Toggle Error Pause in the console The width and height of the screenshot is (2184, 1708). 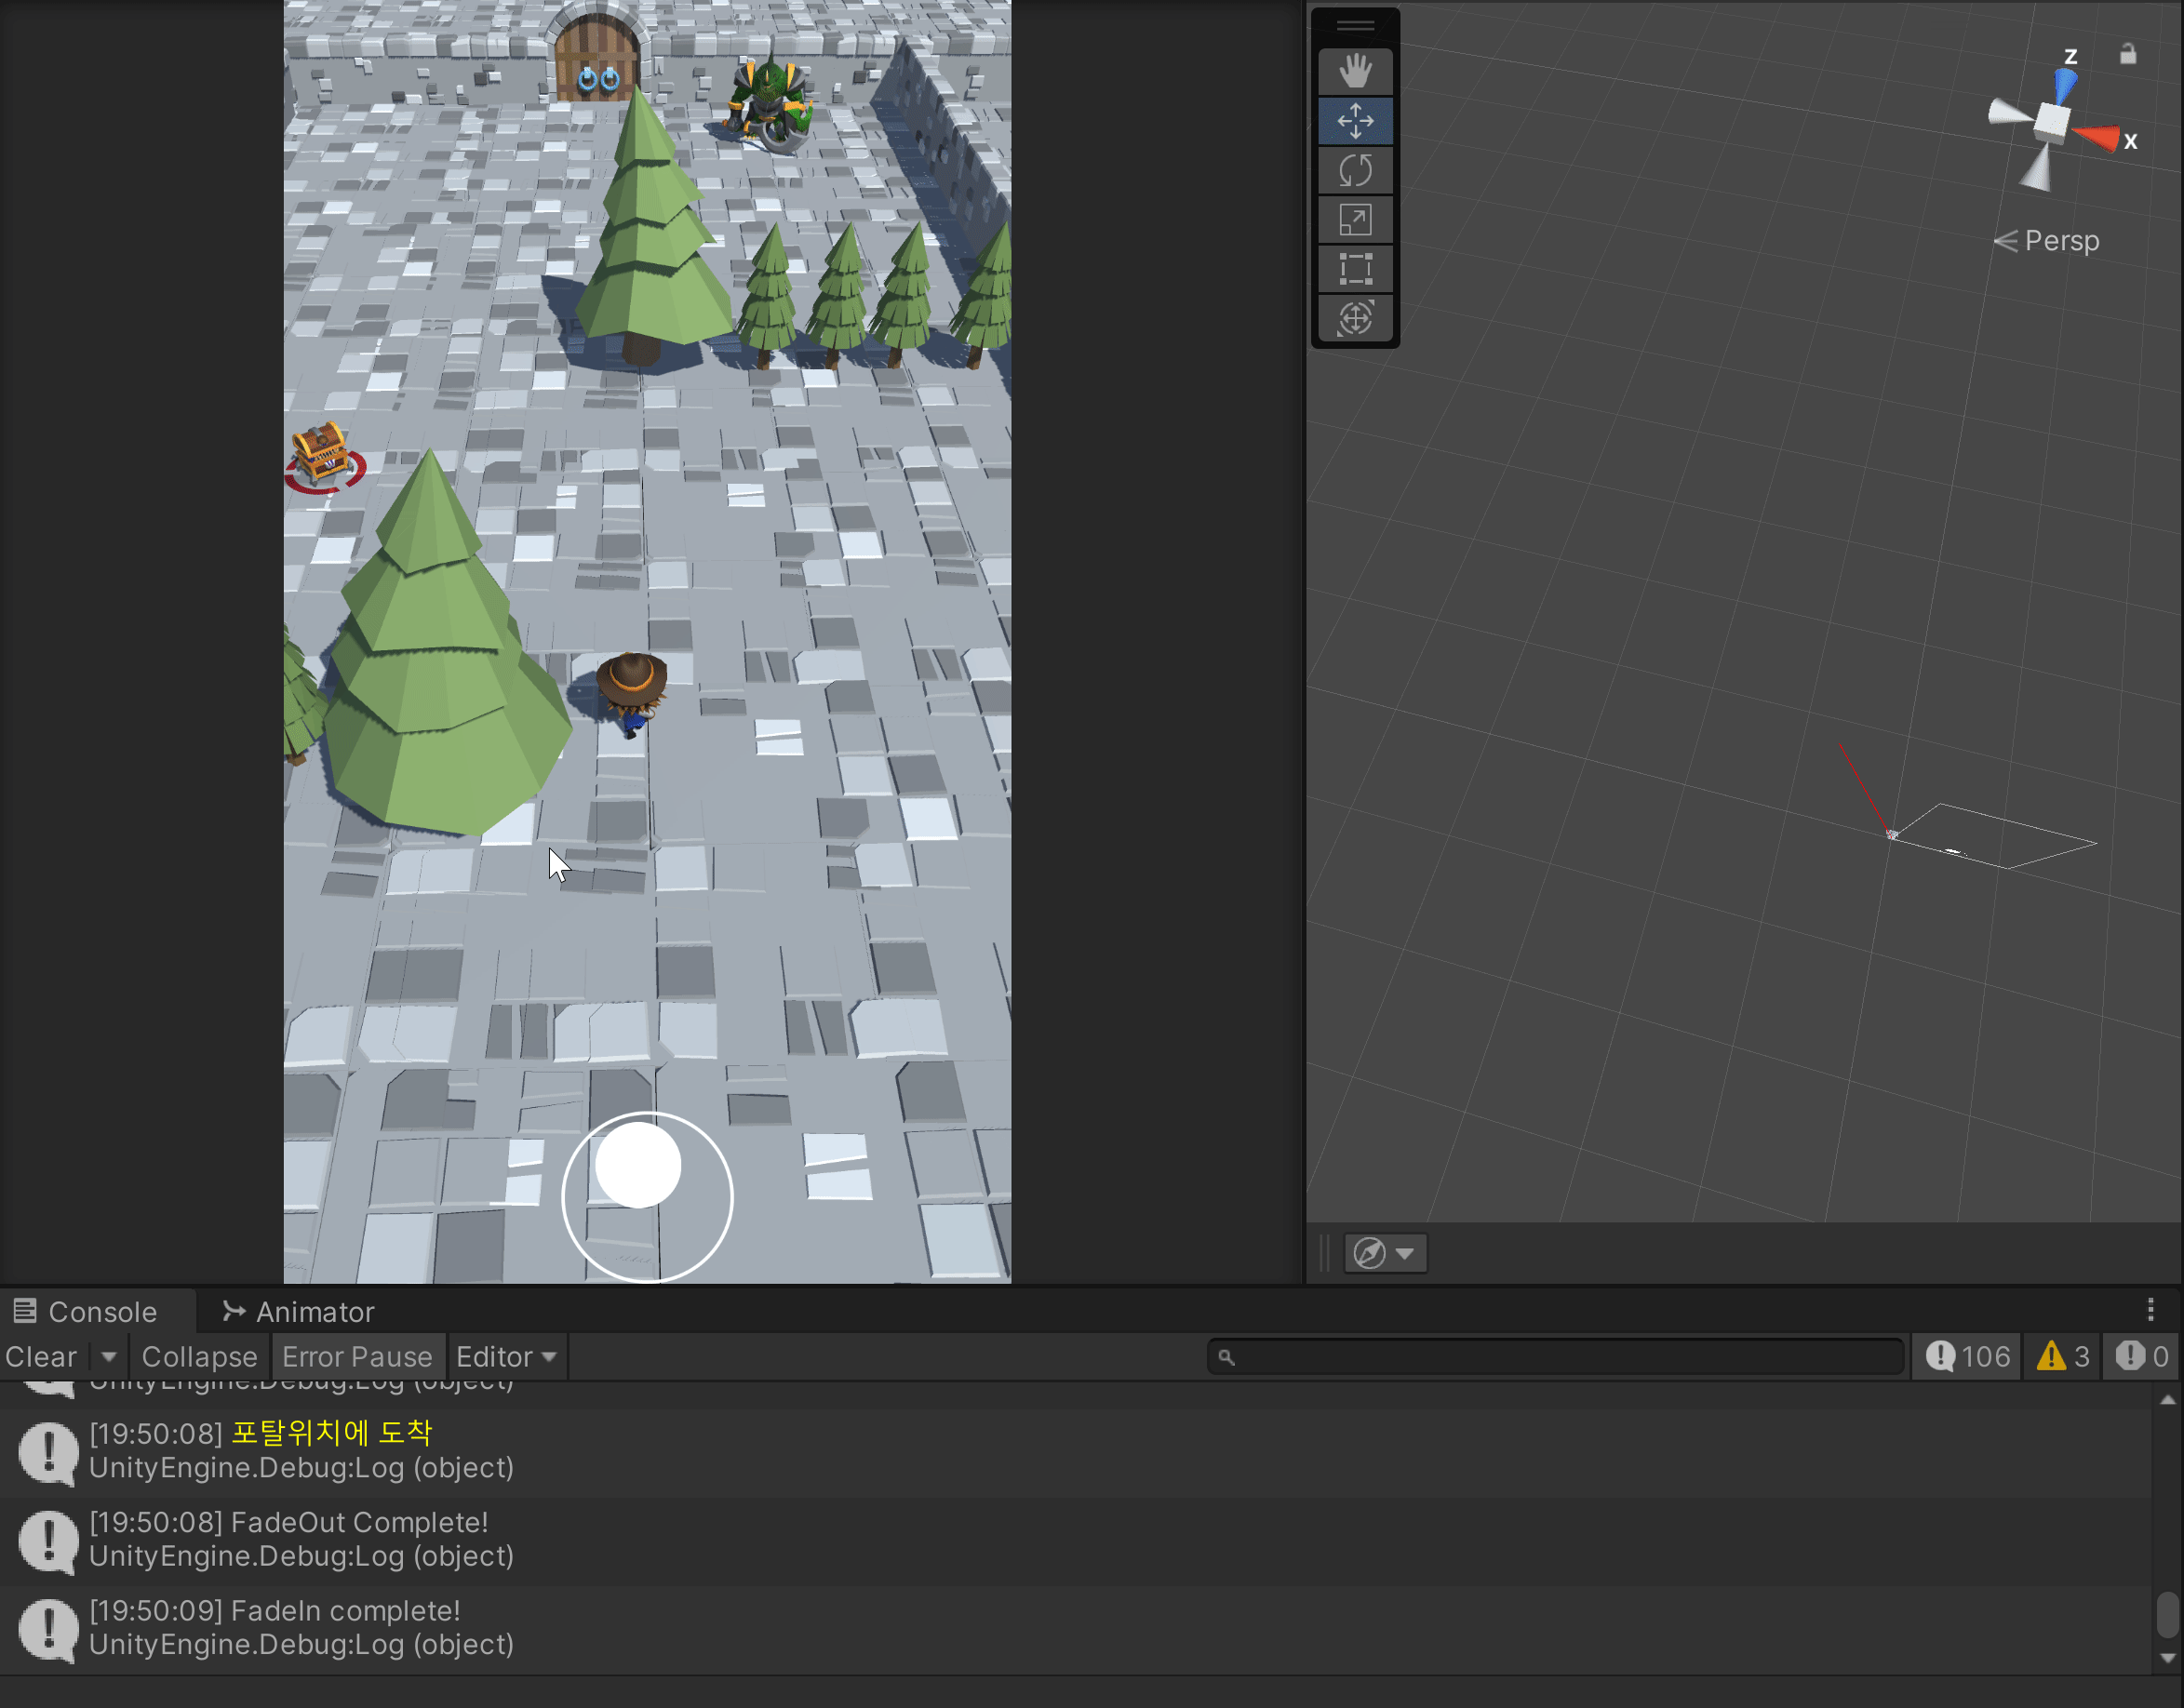coord(357,1357)
